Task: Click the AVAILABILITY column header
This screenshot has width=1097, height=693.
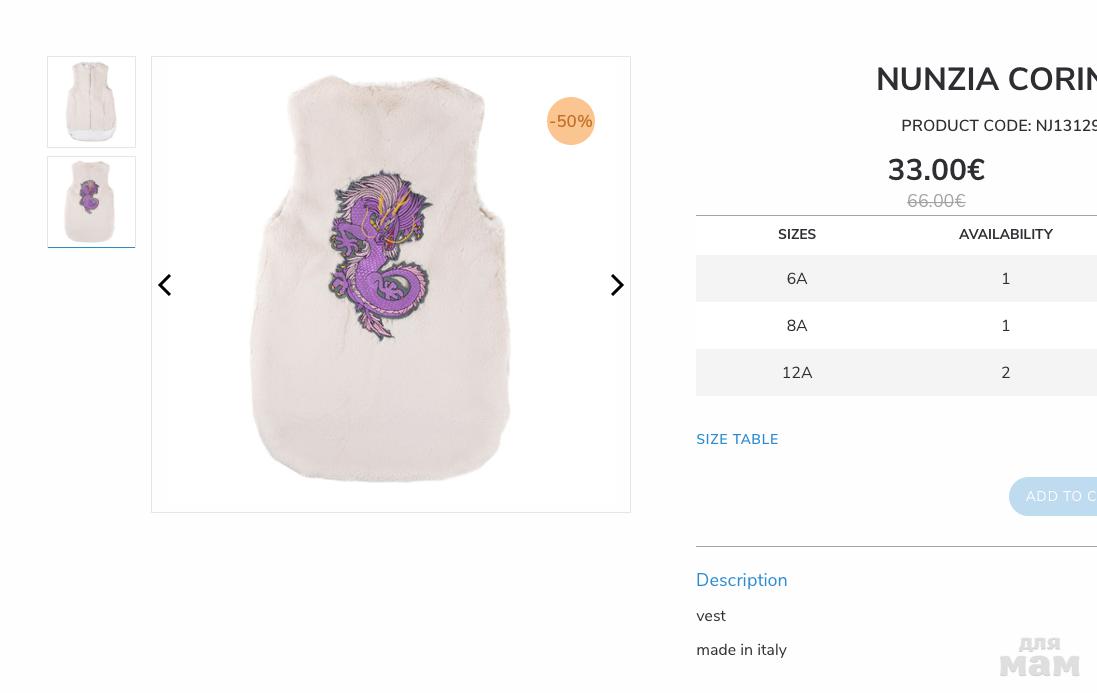Action: [1005, 235]
